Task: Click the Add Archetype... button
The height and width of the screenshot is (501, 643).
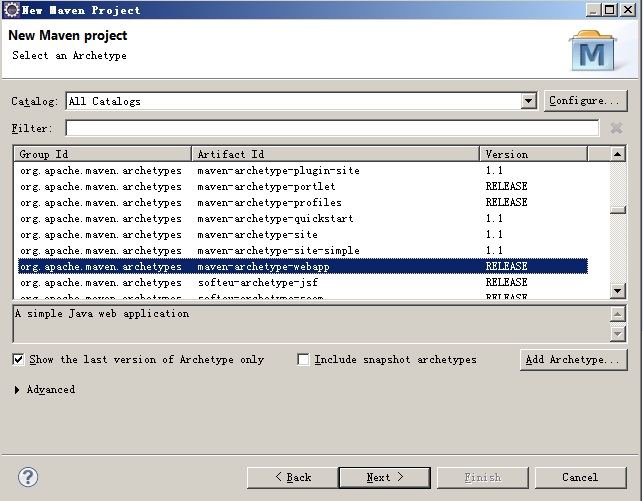Action: point(573,360)
